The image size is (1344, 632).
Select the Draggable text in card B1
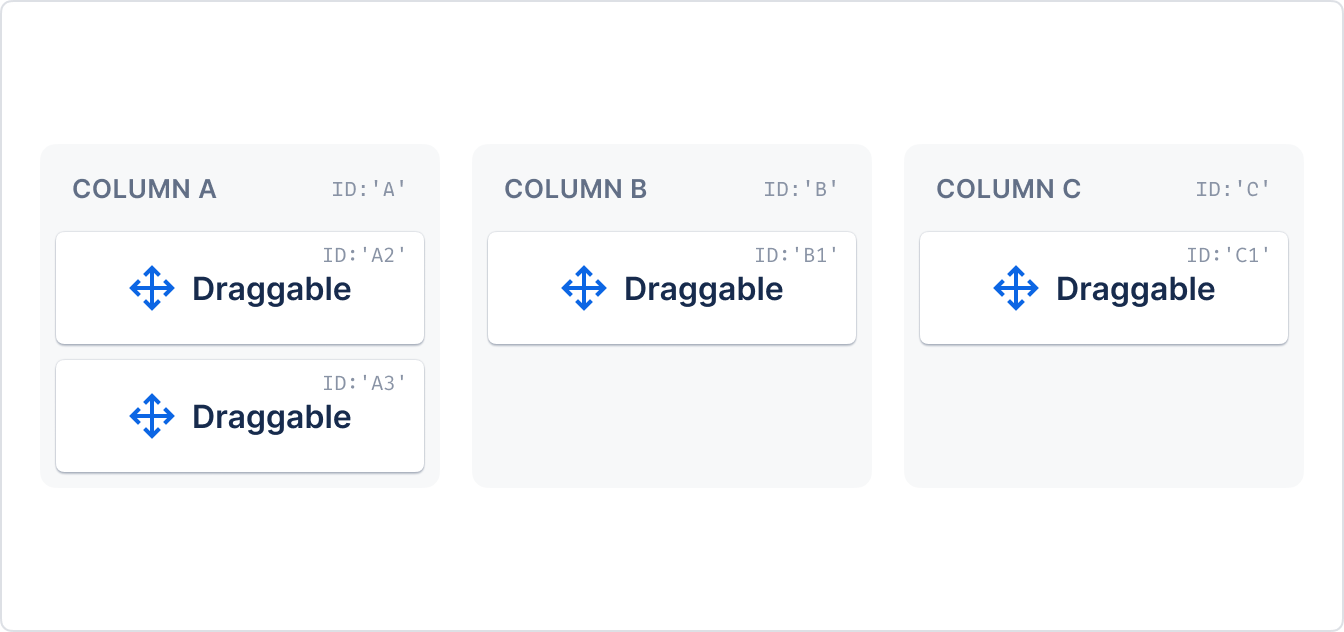click(x=704, y=289)
